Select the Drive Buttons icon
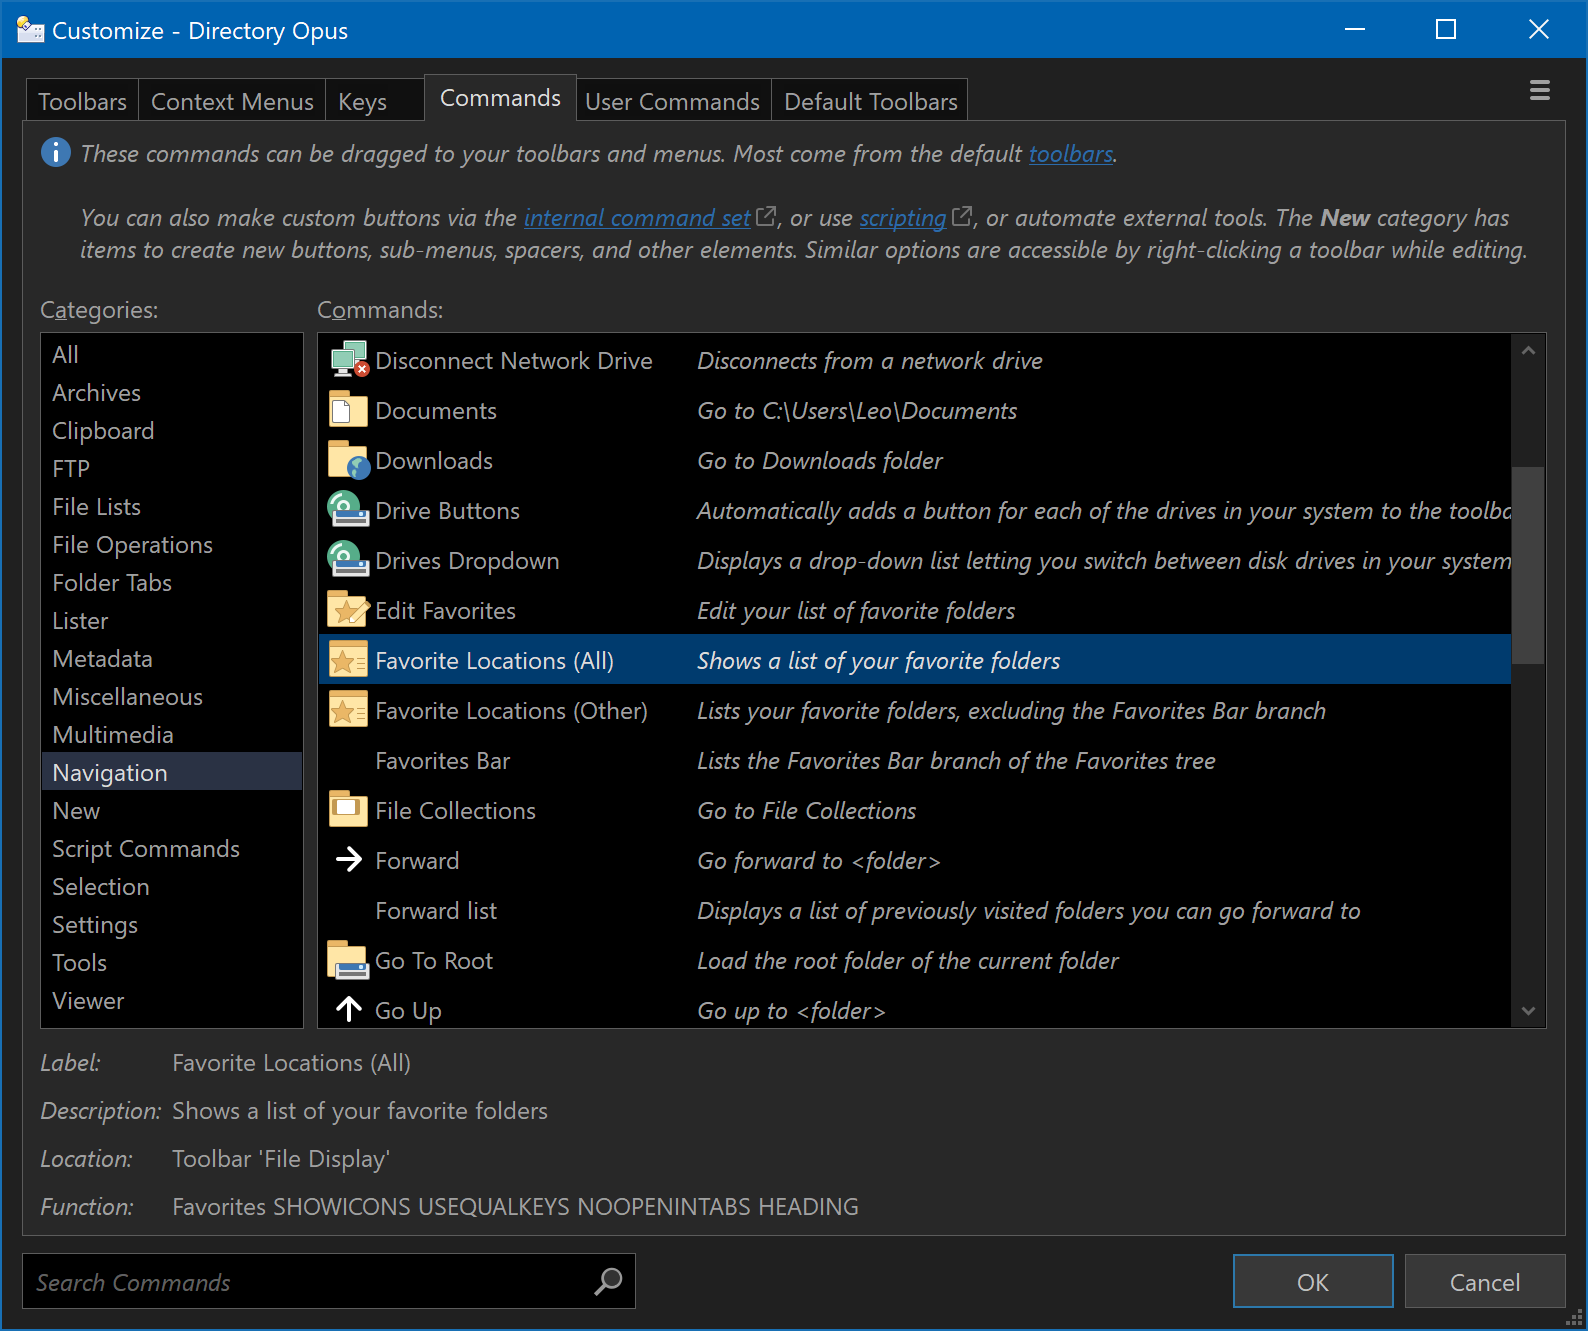Viewport: 1588px width, 1331px height. 348,510
